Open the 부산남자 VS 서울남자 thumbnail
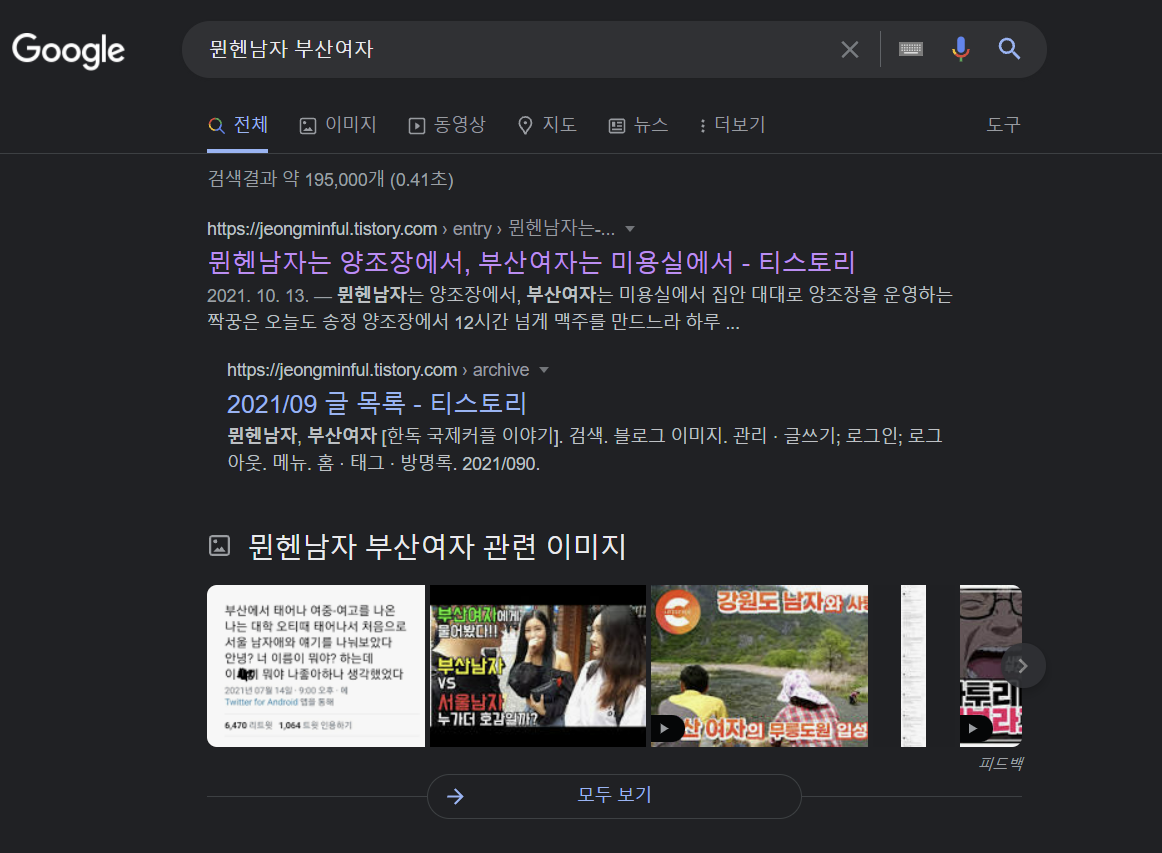Image resolution: width=1162 pixels, height=853 pixels. click(x=538, y=666)
